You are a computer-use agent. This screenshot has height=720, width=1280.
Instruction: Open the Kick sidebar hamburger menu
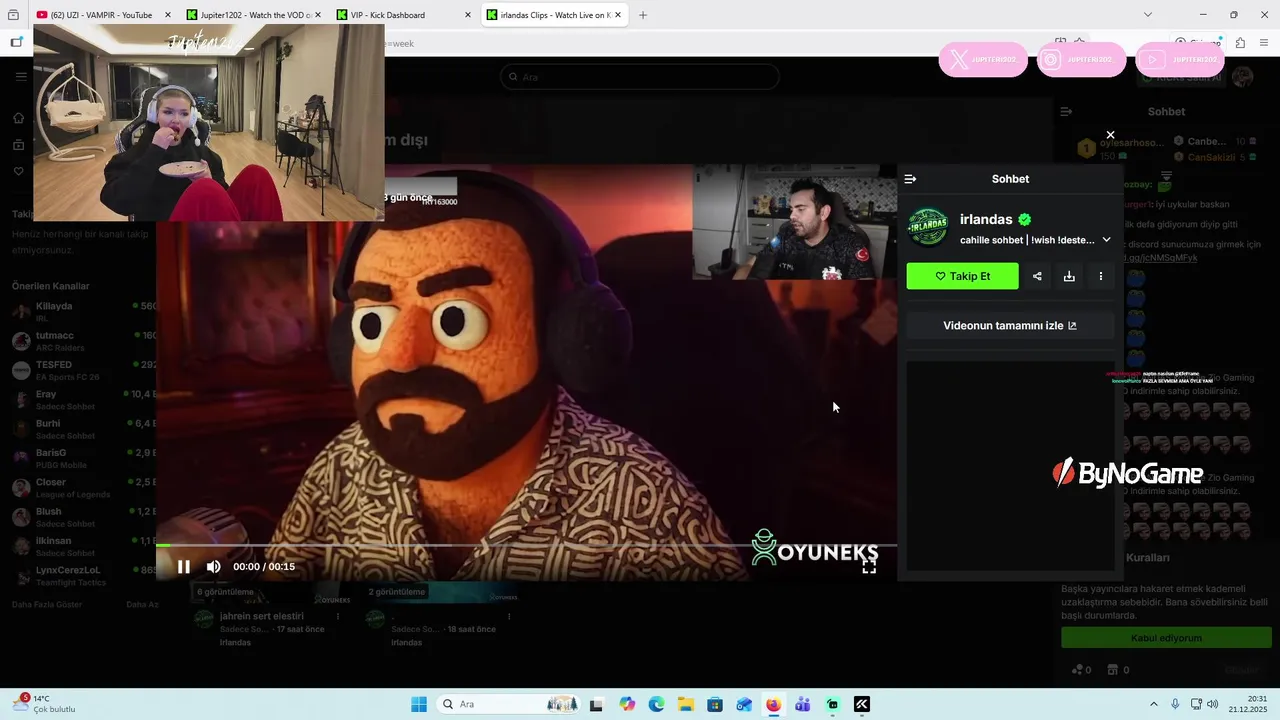[21, 77]
